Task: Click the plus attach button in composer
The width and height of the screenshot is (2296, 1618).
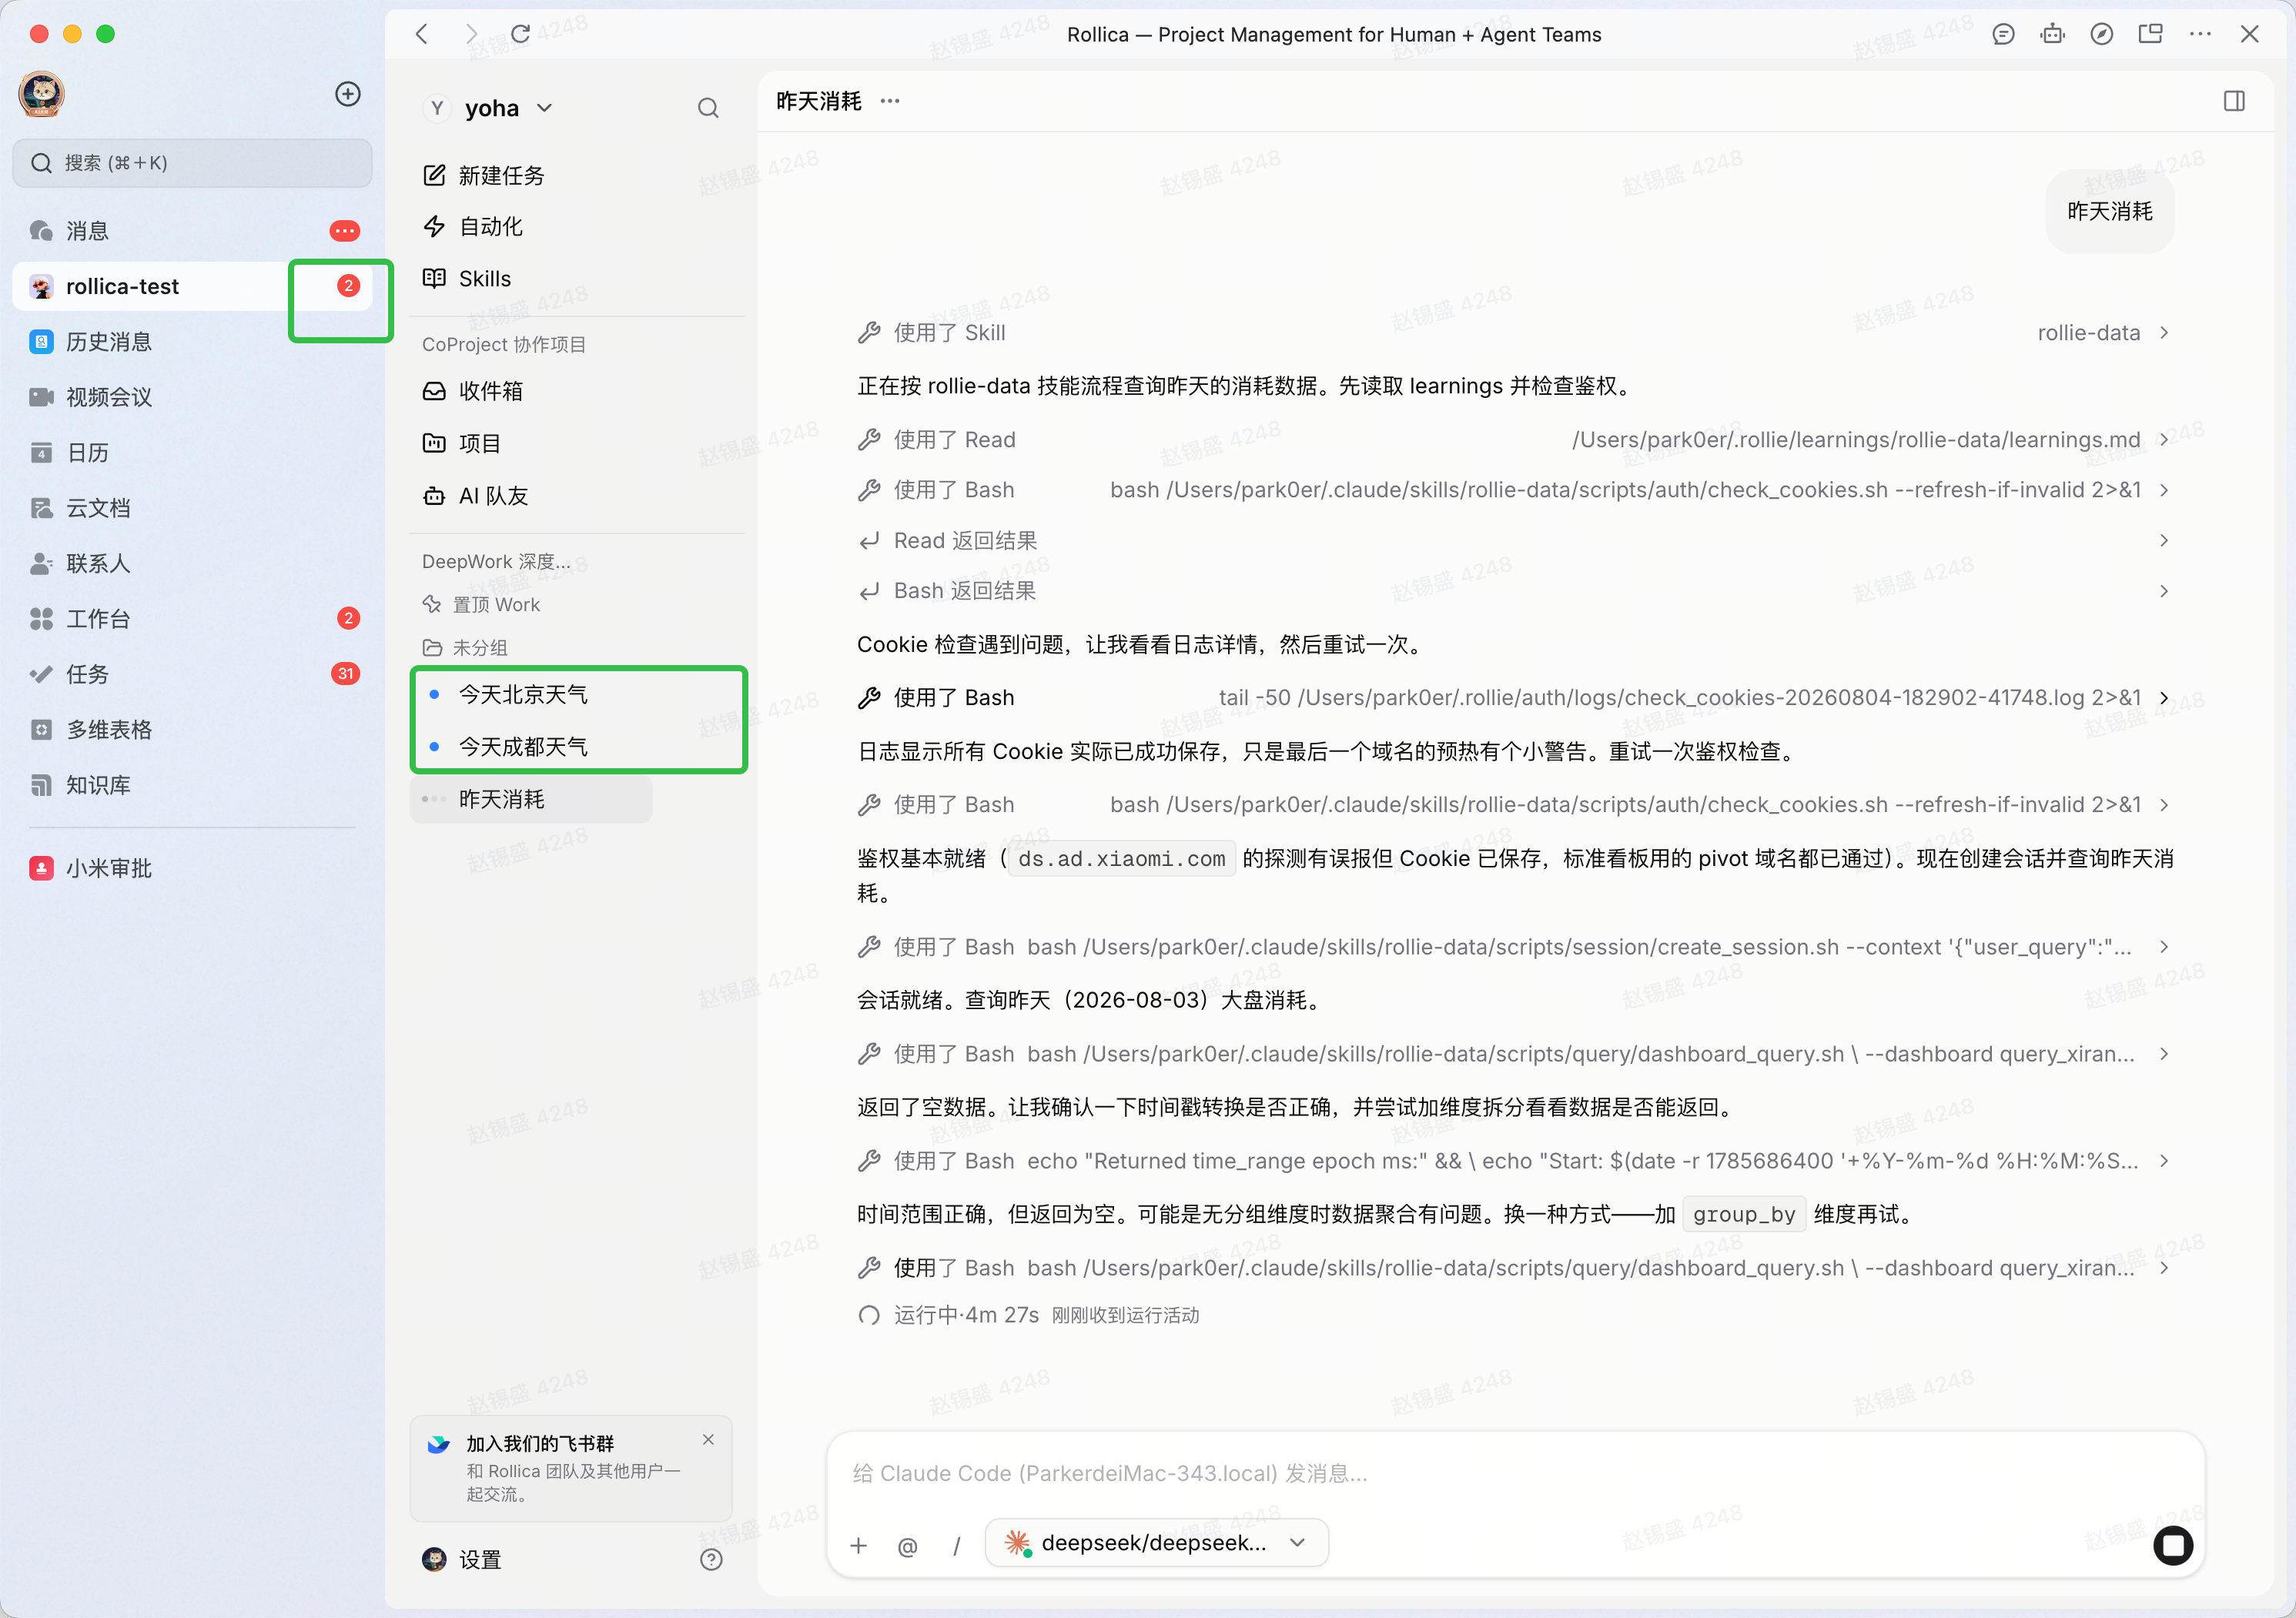Action: (x=858, y=1546)
